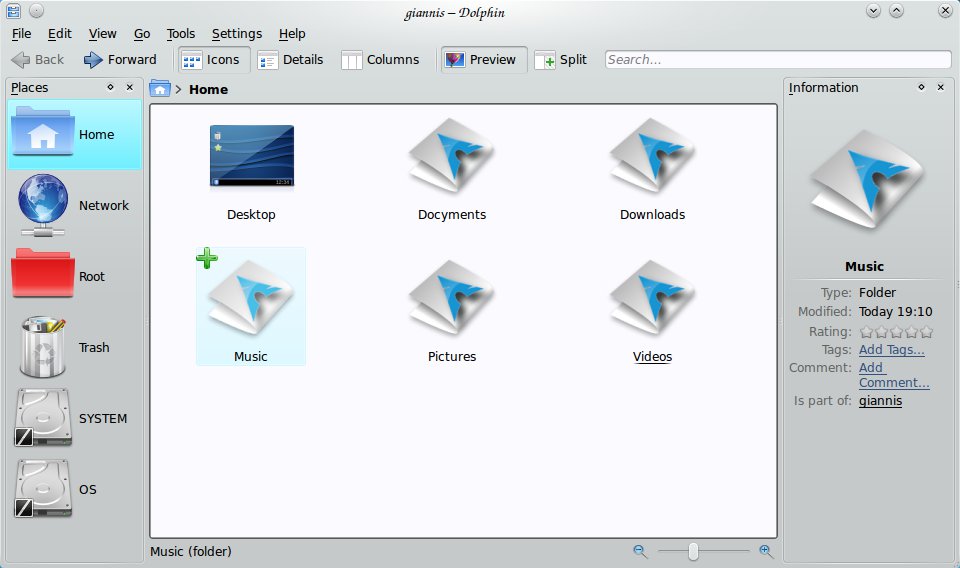Close the Information panel
The width and height of the screenshot is (960, 568).
[x=941, y=88]
